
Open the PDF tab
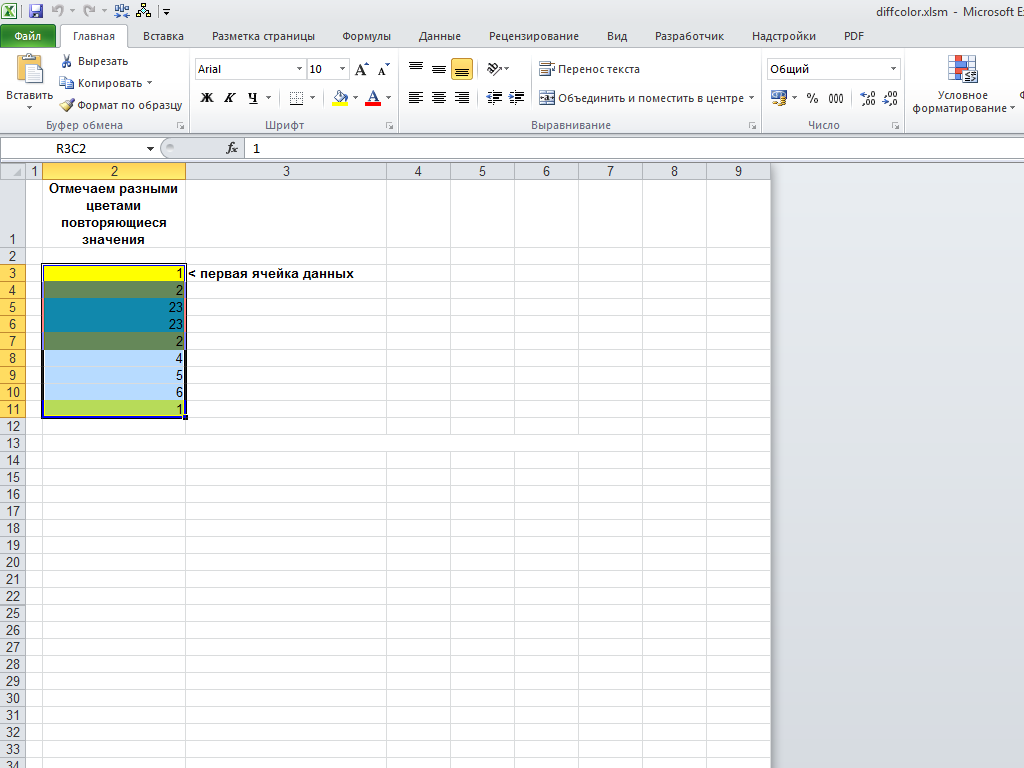(x=854, y=36)
